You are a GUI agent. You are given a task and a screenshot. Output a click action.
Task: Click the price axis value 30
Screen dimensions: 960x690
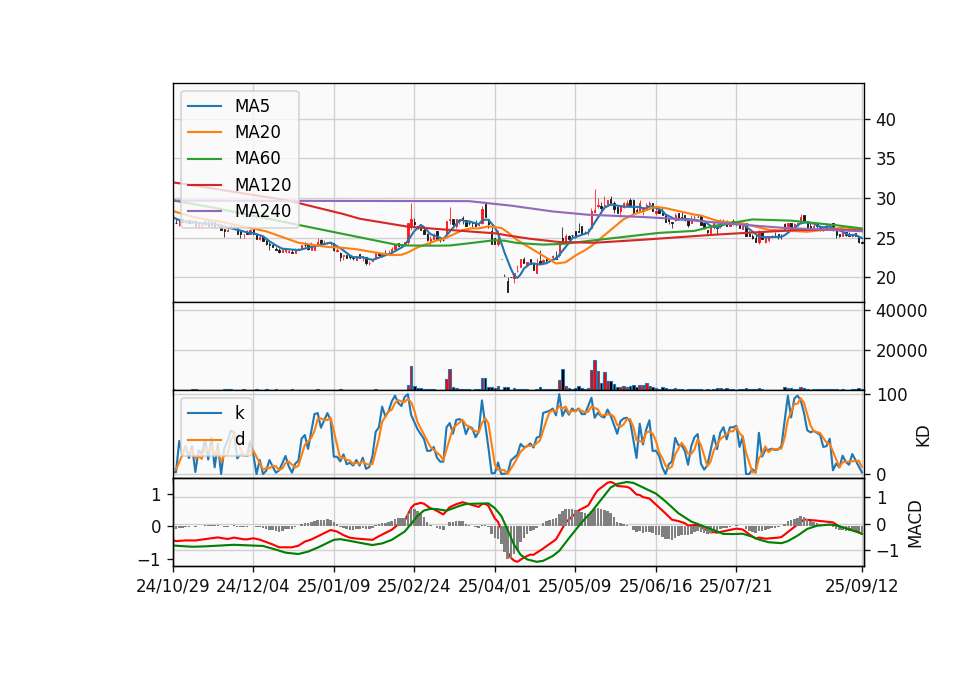(x=885, y=199)
